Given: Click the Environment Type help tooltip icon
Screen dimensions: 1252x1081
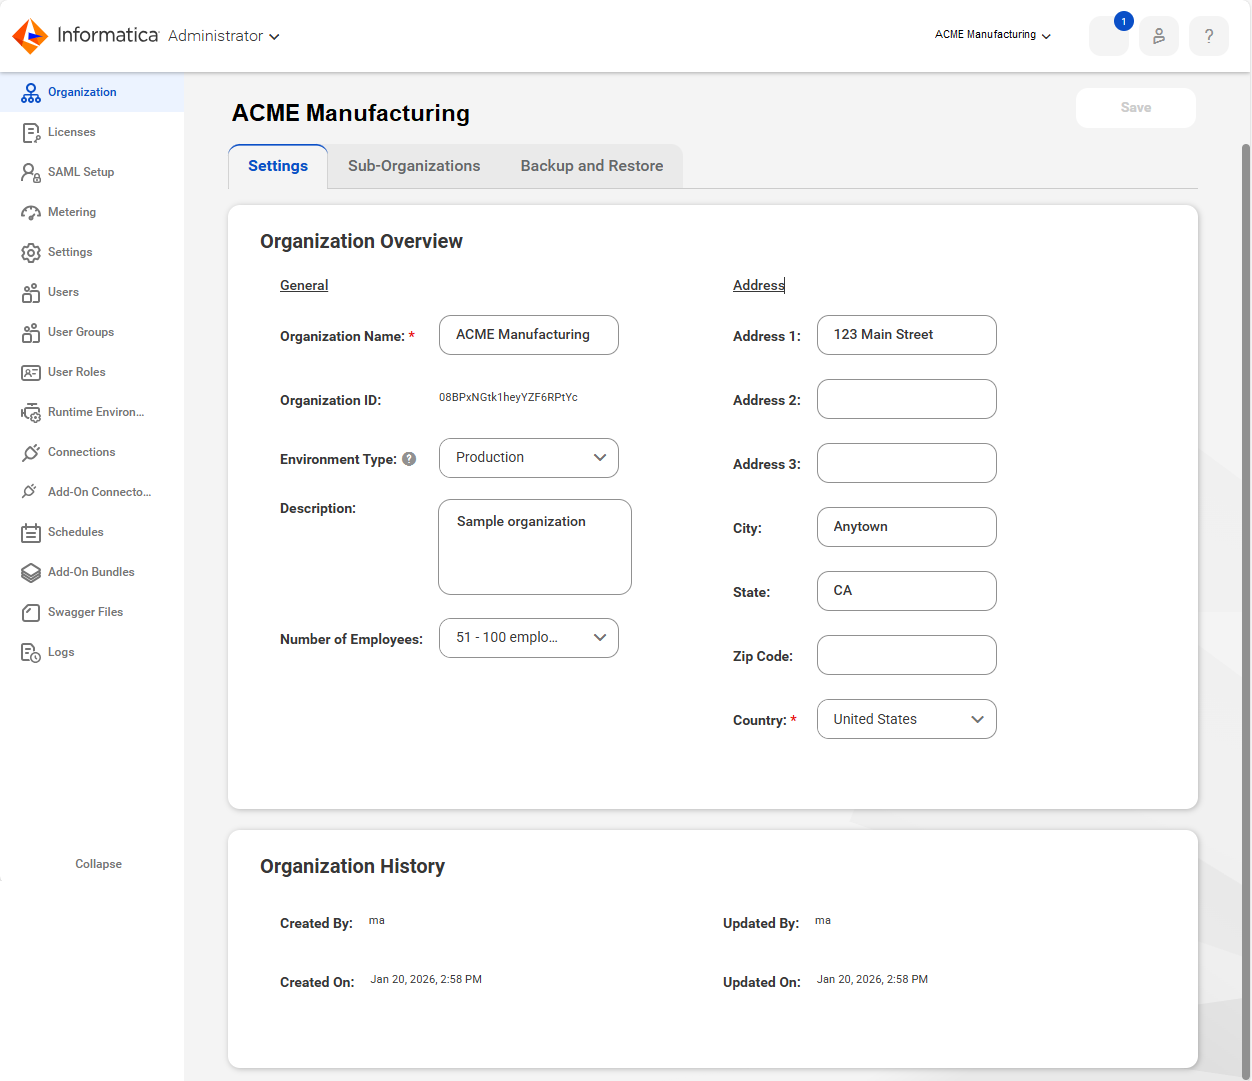Looking at the screenshot, I should click(x=409, y=459).
